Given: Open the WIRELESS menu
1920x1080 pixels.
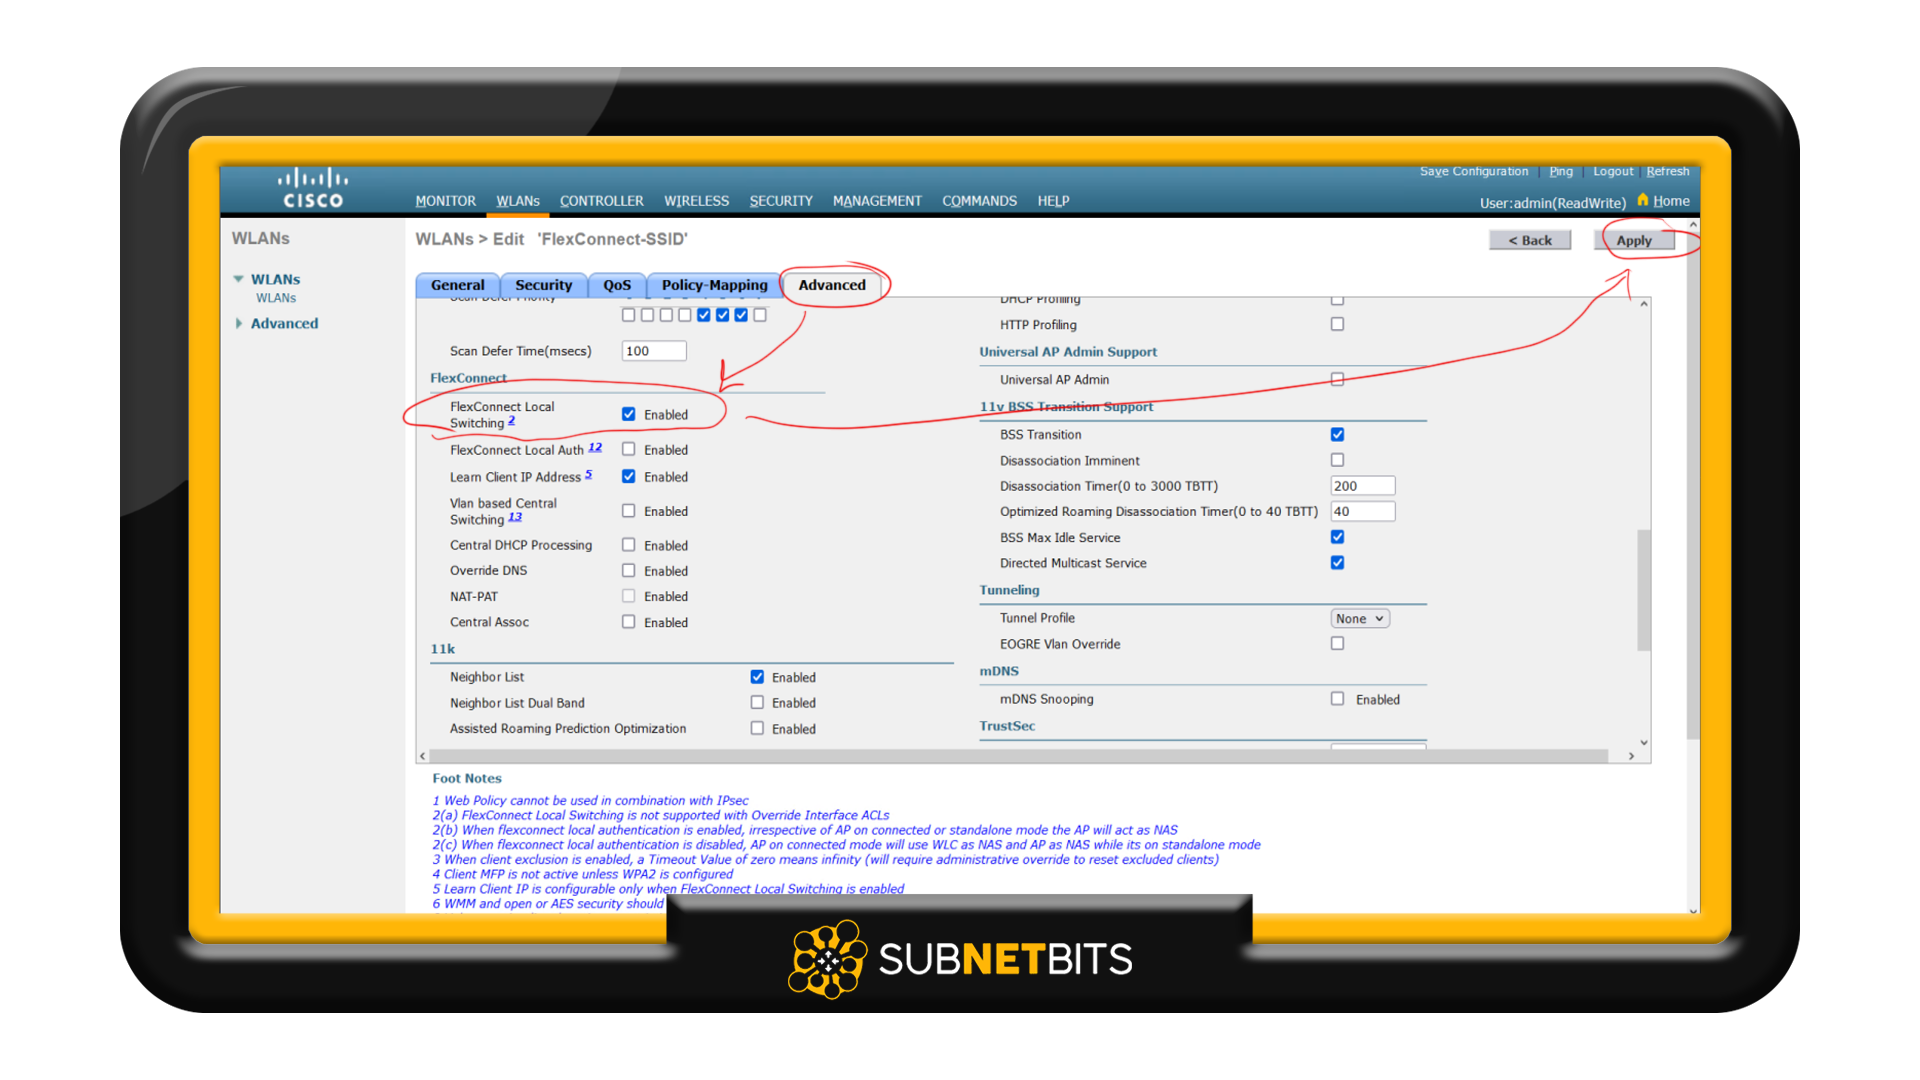Looking at the screenshot, I should (x=696, y=201).
